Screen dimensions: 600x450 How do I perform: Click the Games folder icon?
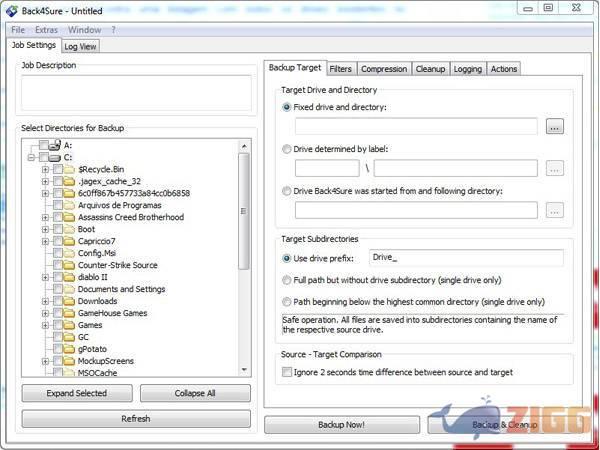(69, 325)
